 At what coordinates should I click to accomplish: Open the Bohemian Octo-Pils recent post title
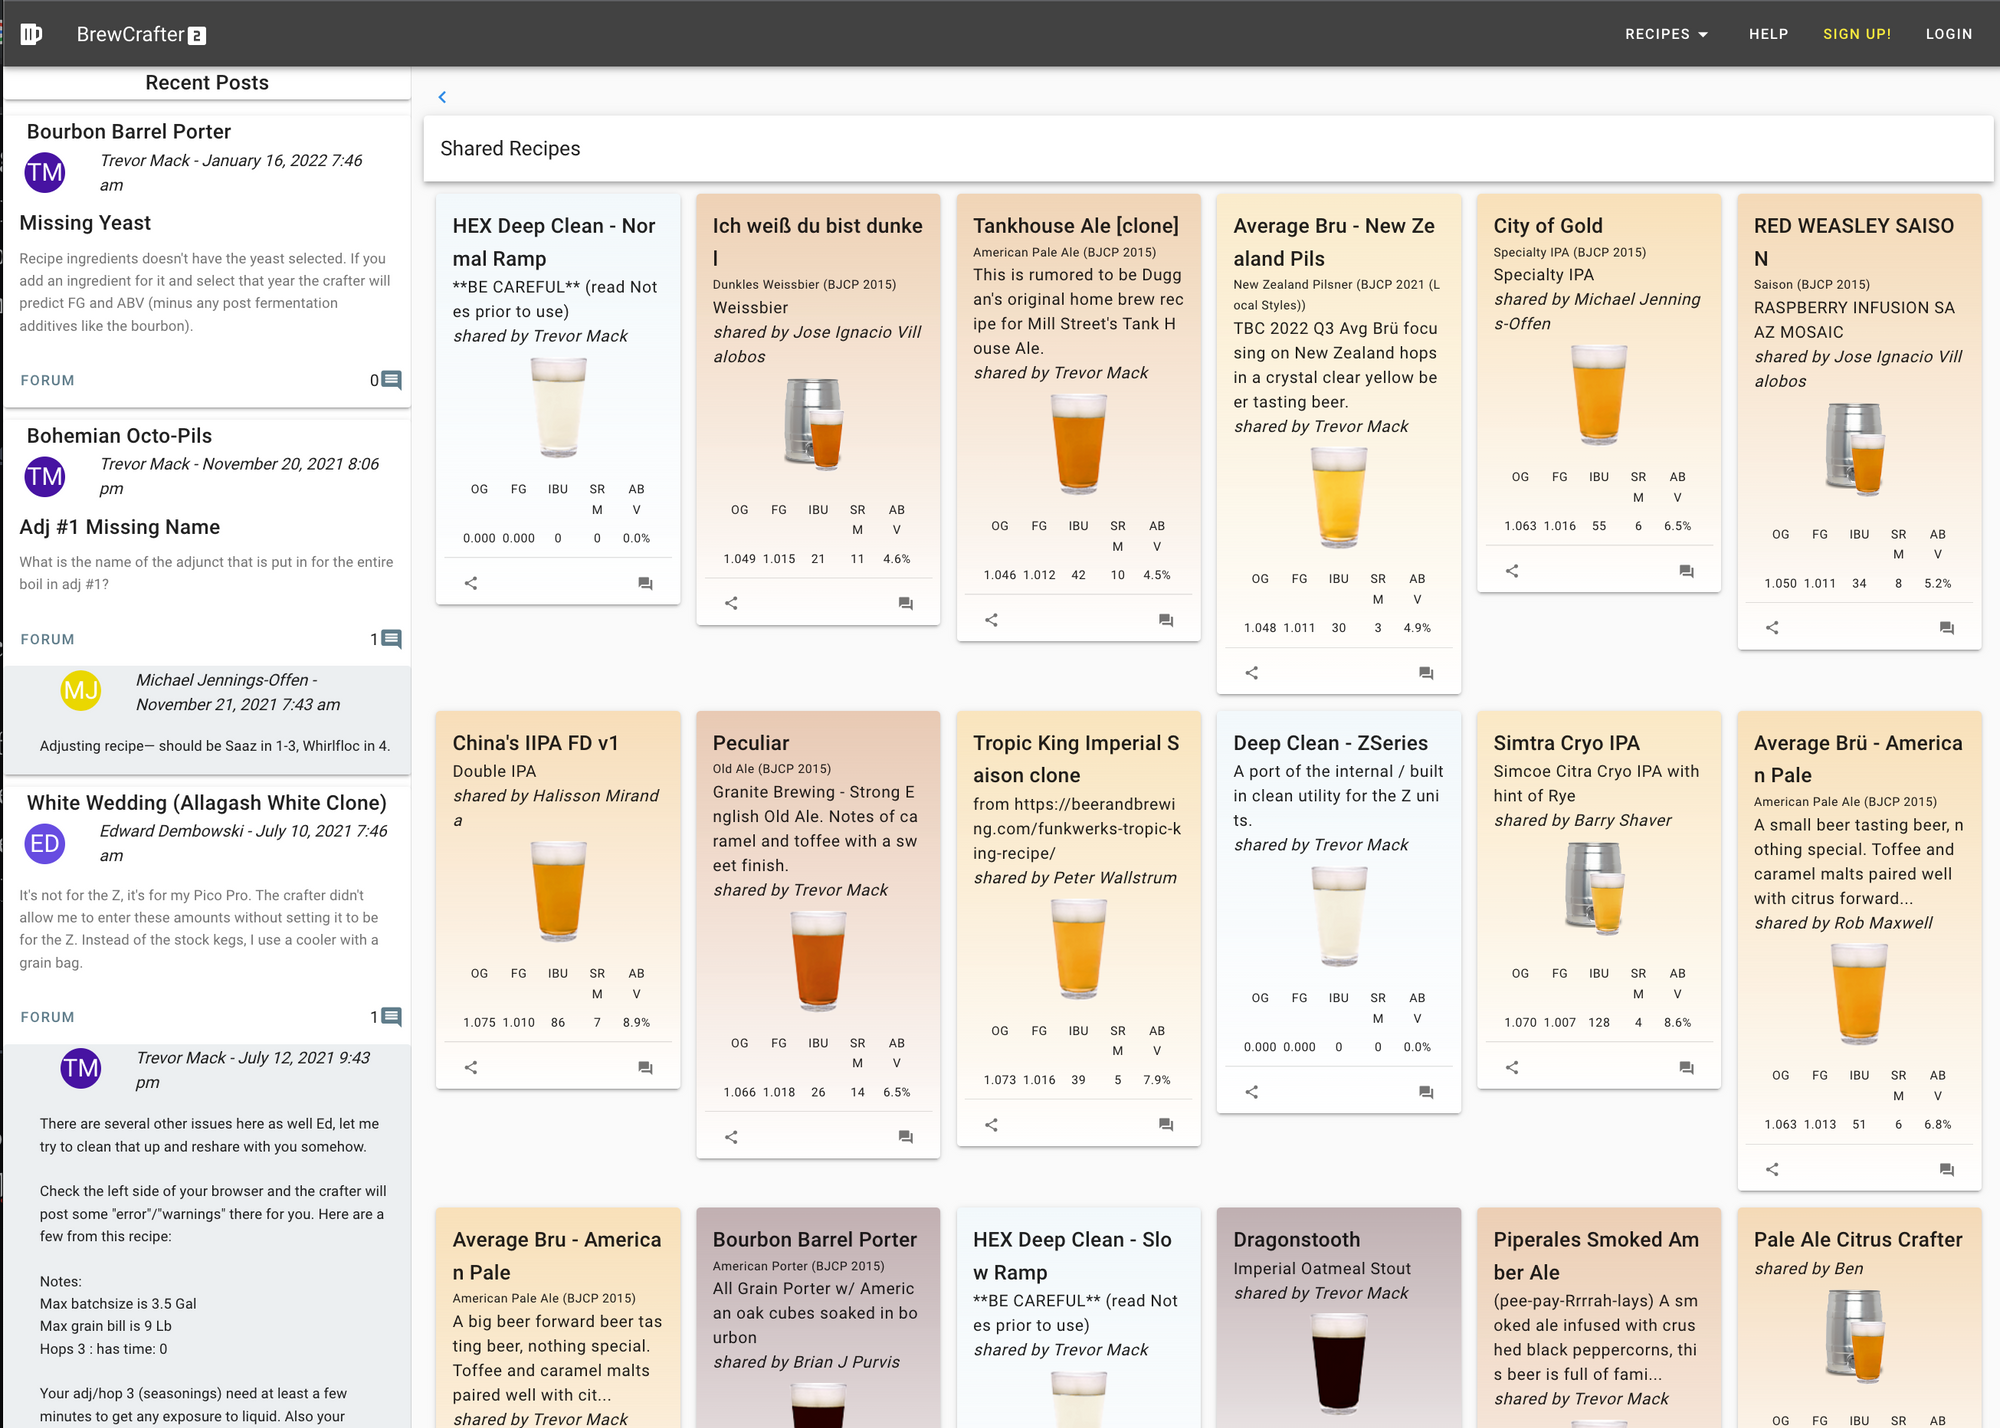click(x=119, y=435)
